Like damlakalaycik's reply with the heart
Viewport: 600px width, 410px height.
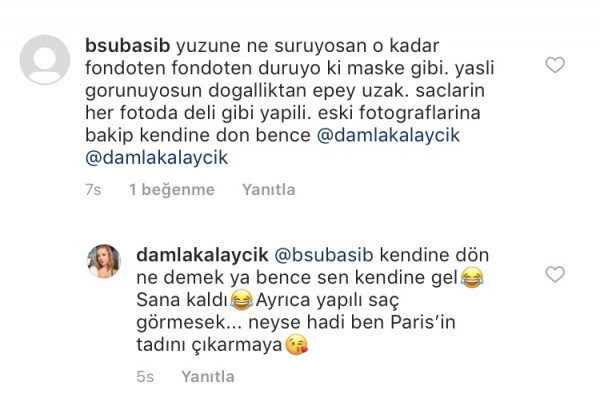coord(555,274)
